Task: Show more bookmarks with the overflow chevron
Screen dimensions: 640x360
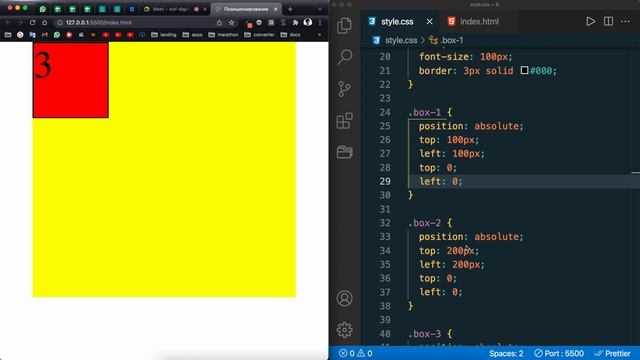Action: tap(319, 35)
